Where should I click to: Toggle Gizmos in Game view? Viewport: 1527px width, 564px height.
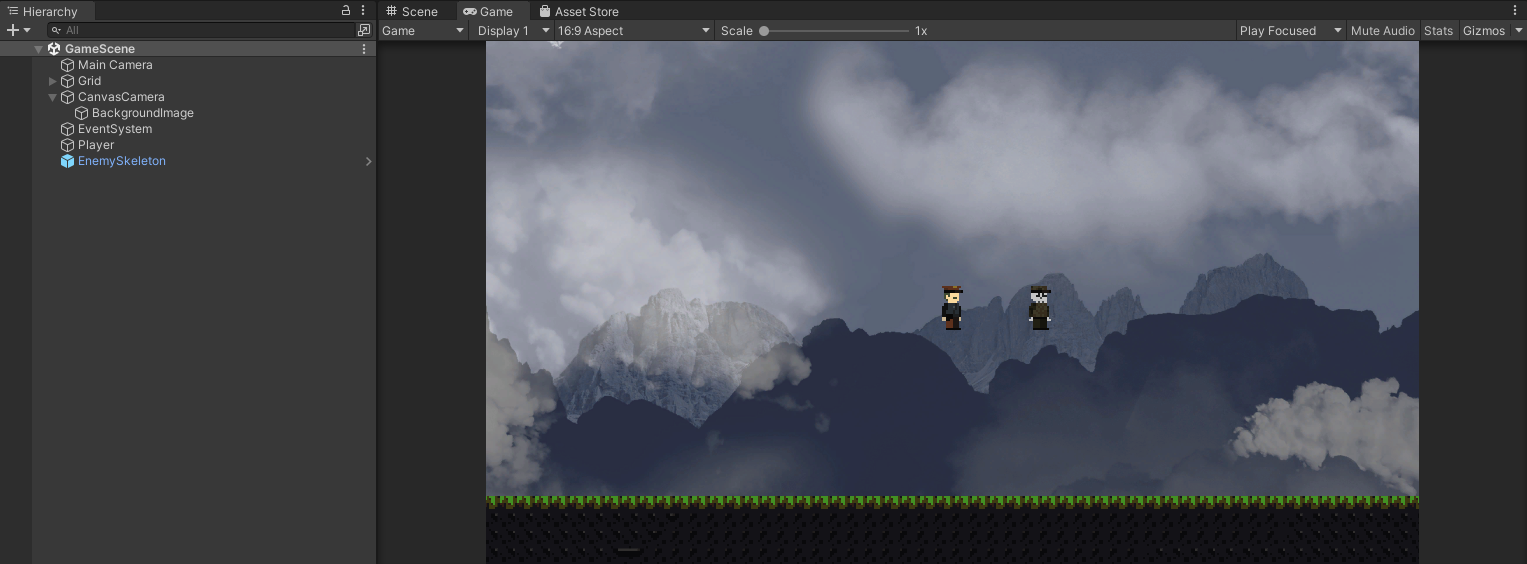click(1483, 30)
